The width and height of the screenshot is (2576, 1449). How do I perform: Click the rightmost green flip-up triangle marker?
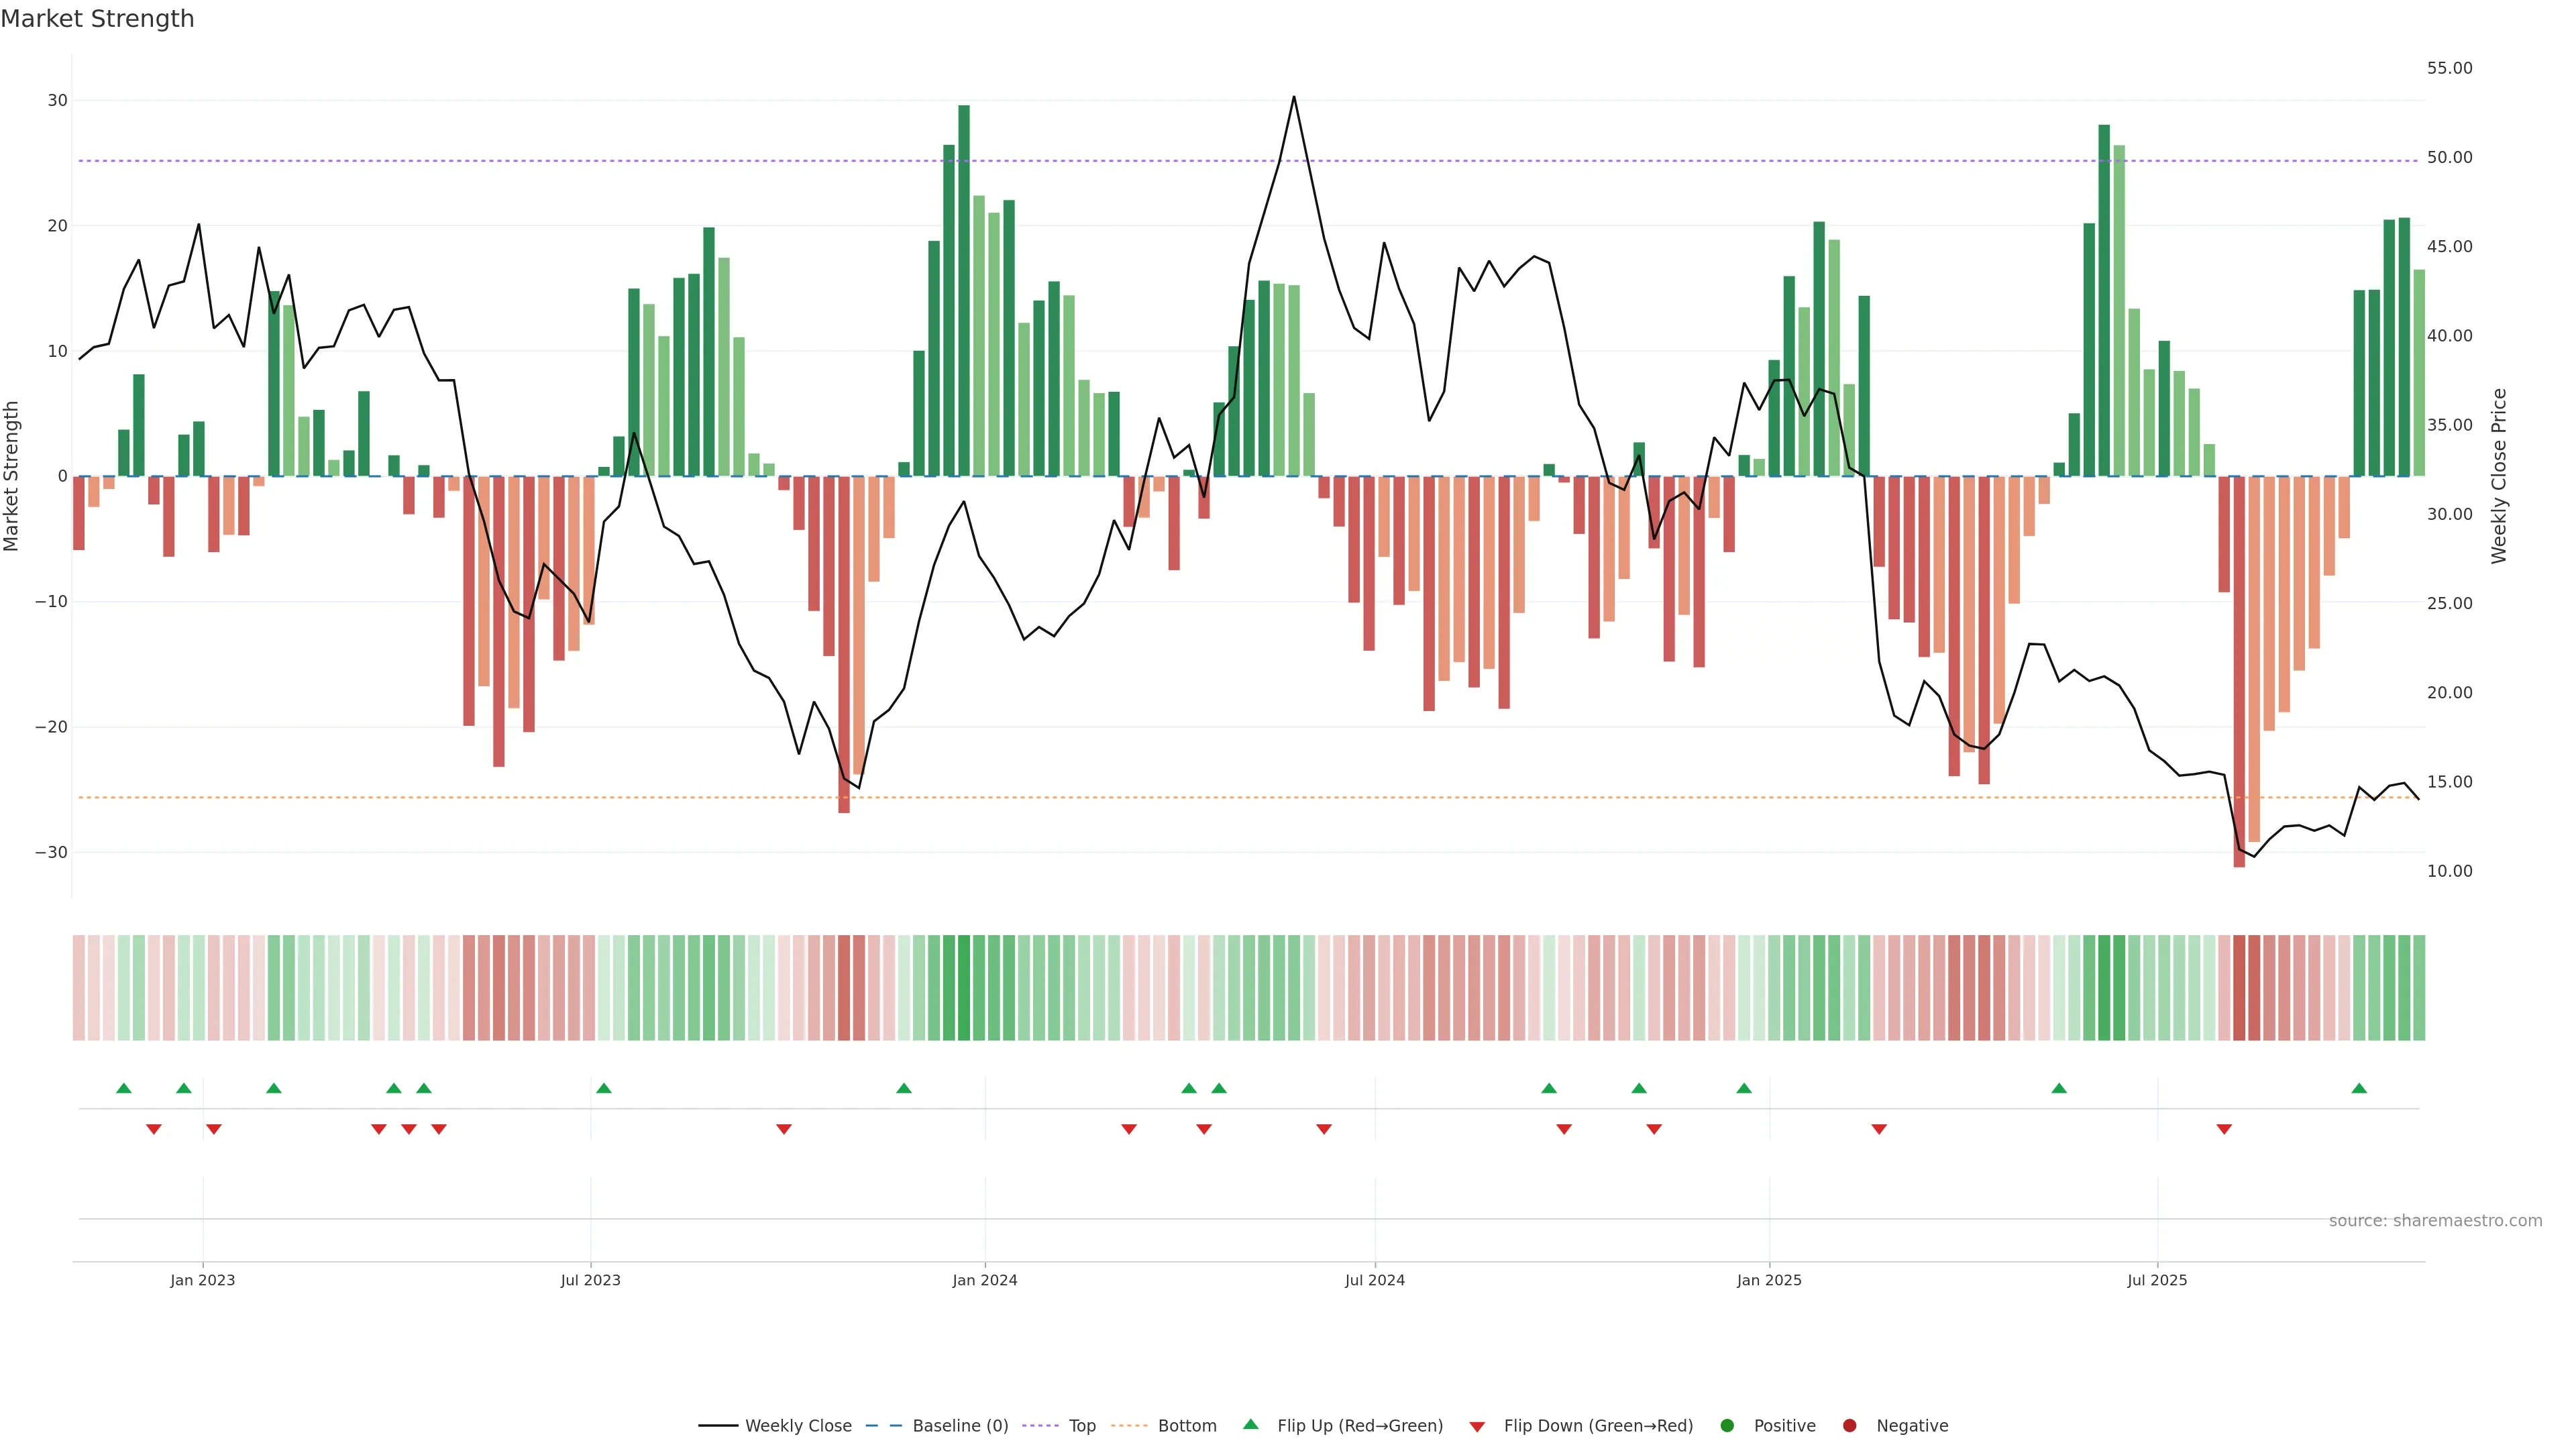click(2359, 1088)
